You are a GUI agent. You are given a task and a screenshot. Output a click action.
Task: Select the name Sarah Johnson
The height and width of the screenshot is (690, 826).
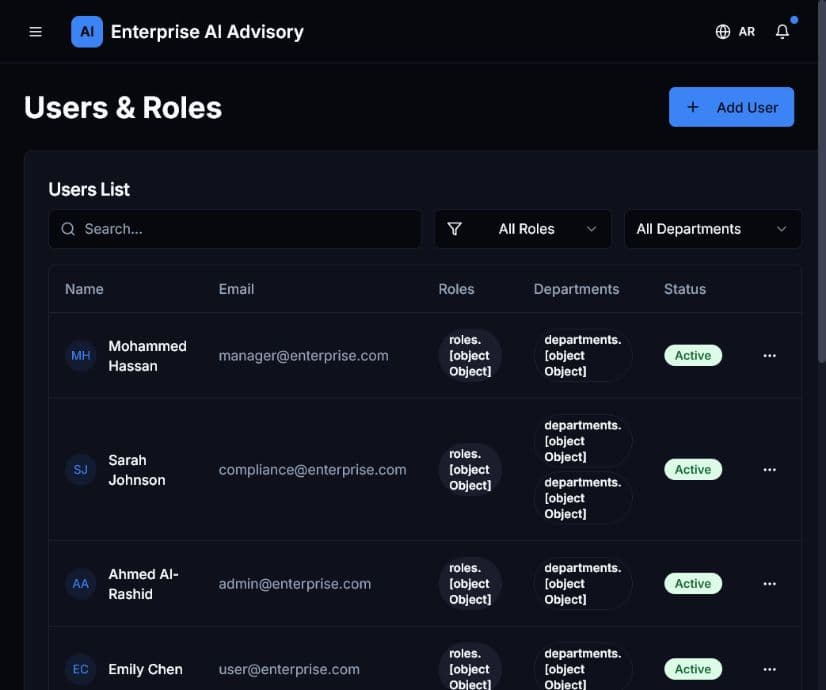(137, 470)
